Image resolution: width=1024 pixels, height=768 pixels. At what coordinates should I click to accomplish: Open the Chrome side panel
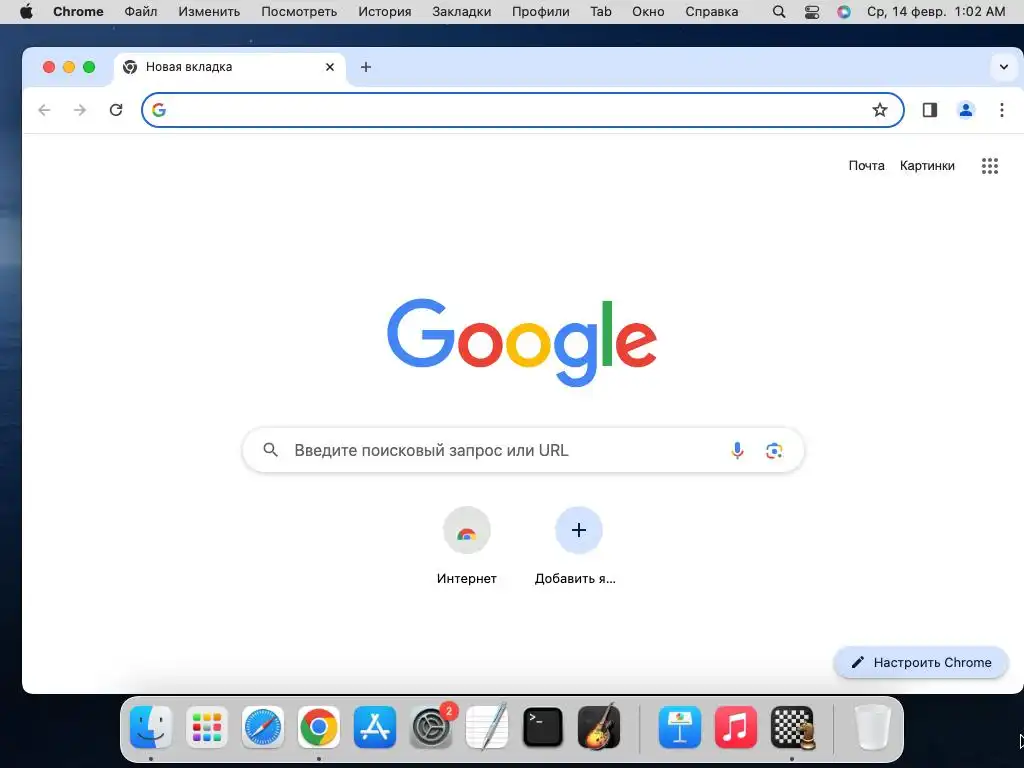(930, 110)
